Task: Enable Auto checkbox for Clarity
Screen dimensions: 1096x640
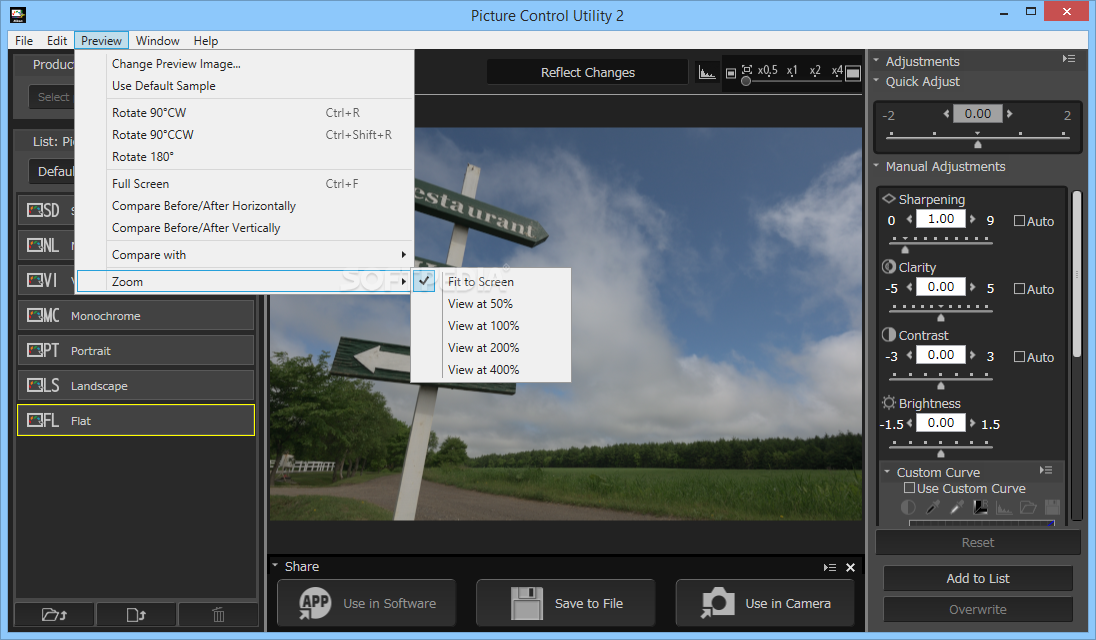Action: click(1019, 289)
